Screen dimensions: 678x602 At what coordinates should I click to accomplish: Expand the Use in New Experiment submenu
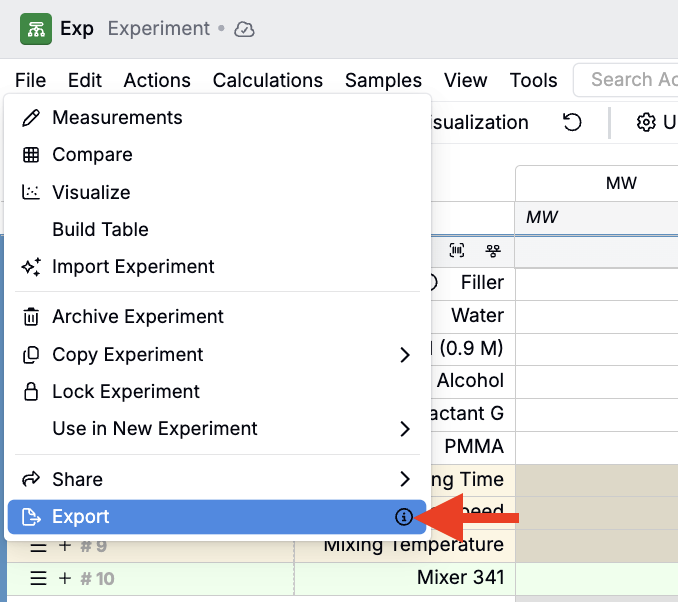[x=405, y=429]
